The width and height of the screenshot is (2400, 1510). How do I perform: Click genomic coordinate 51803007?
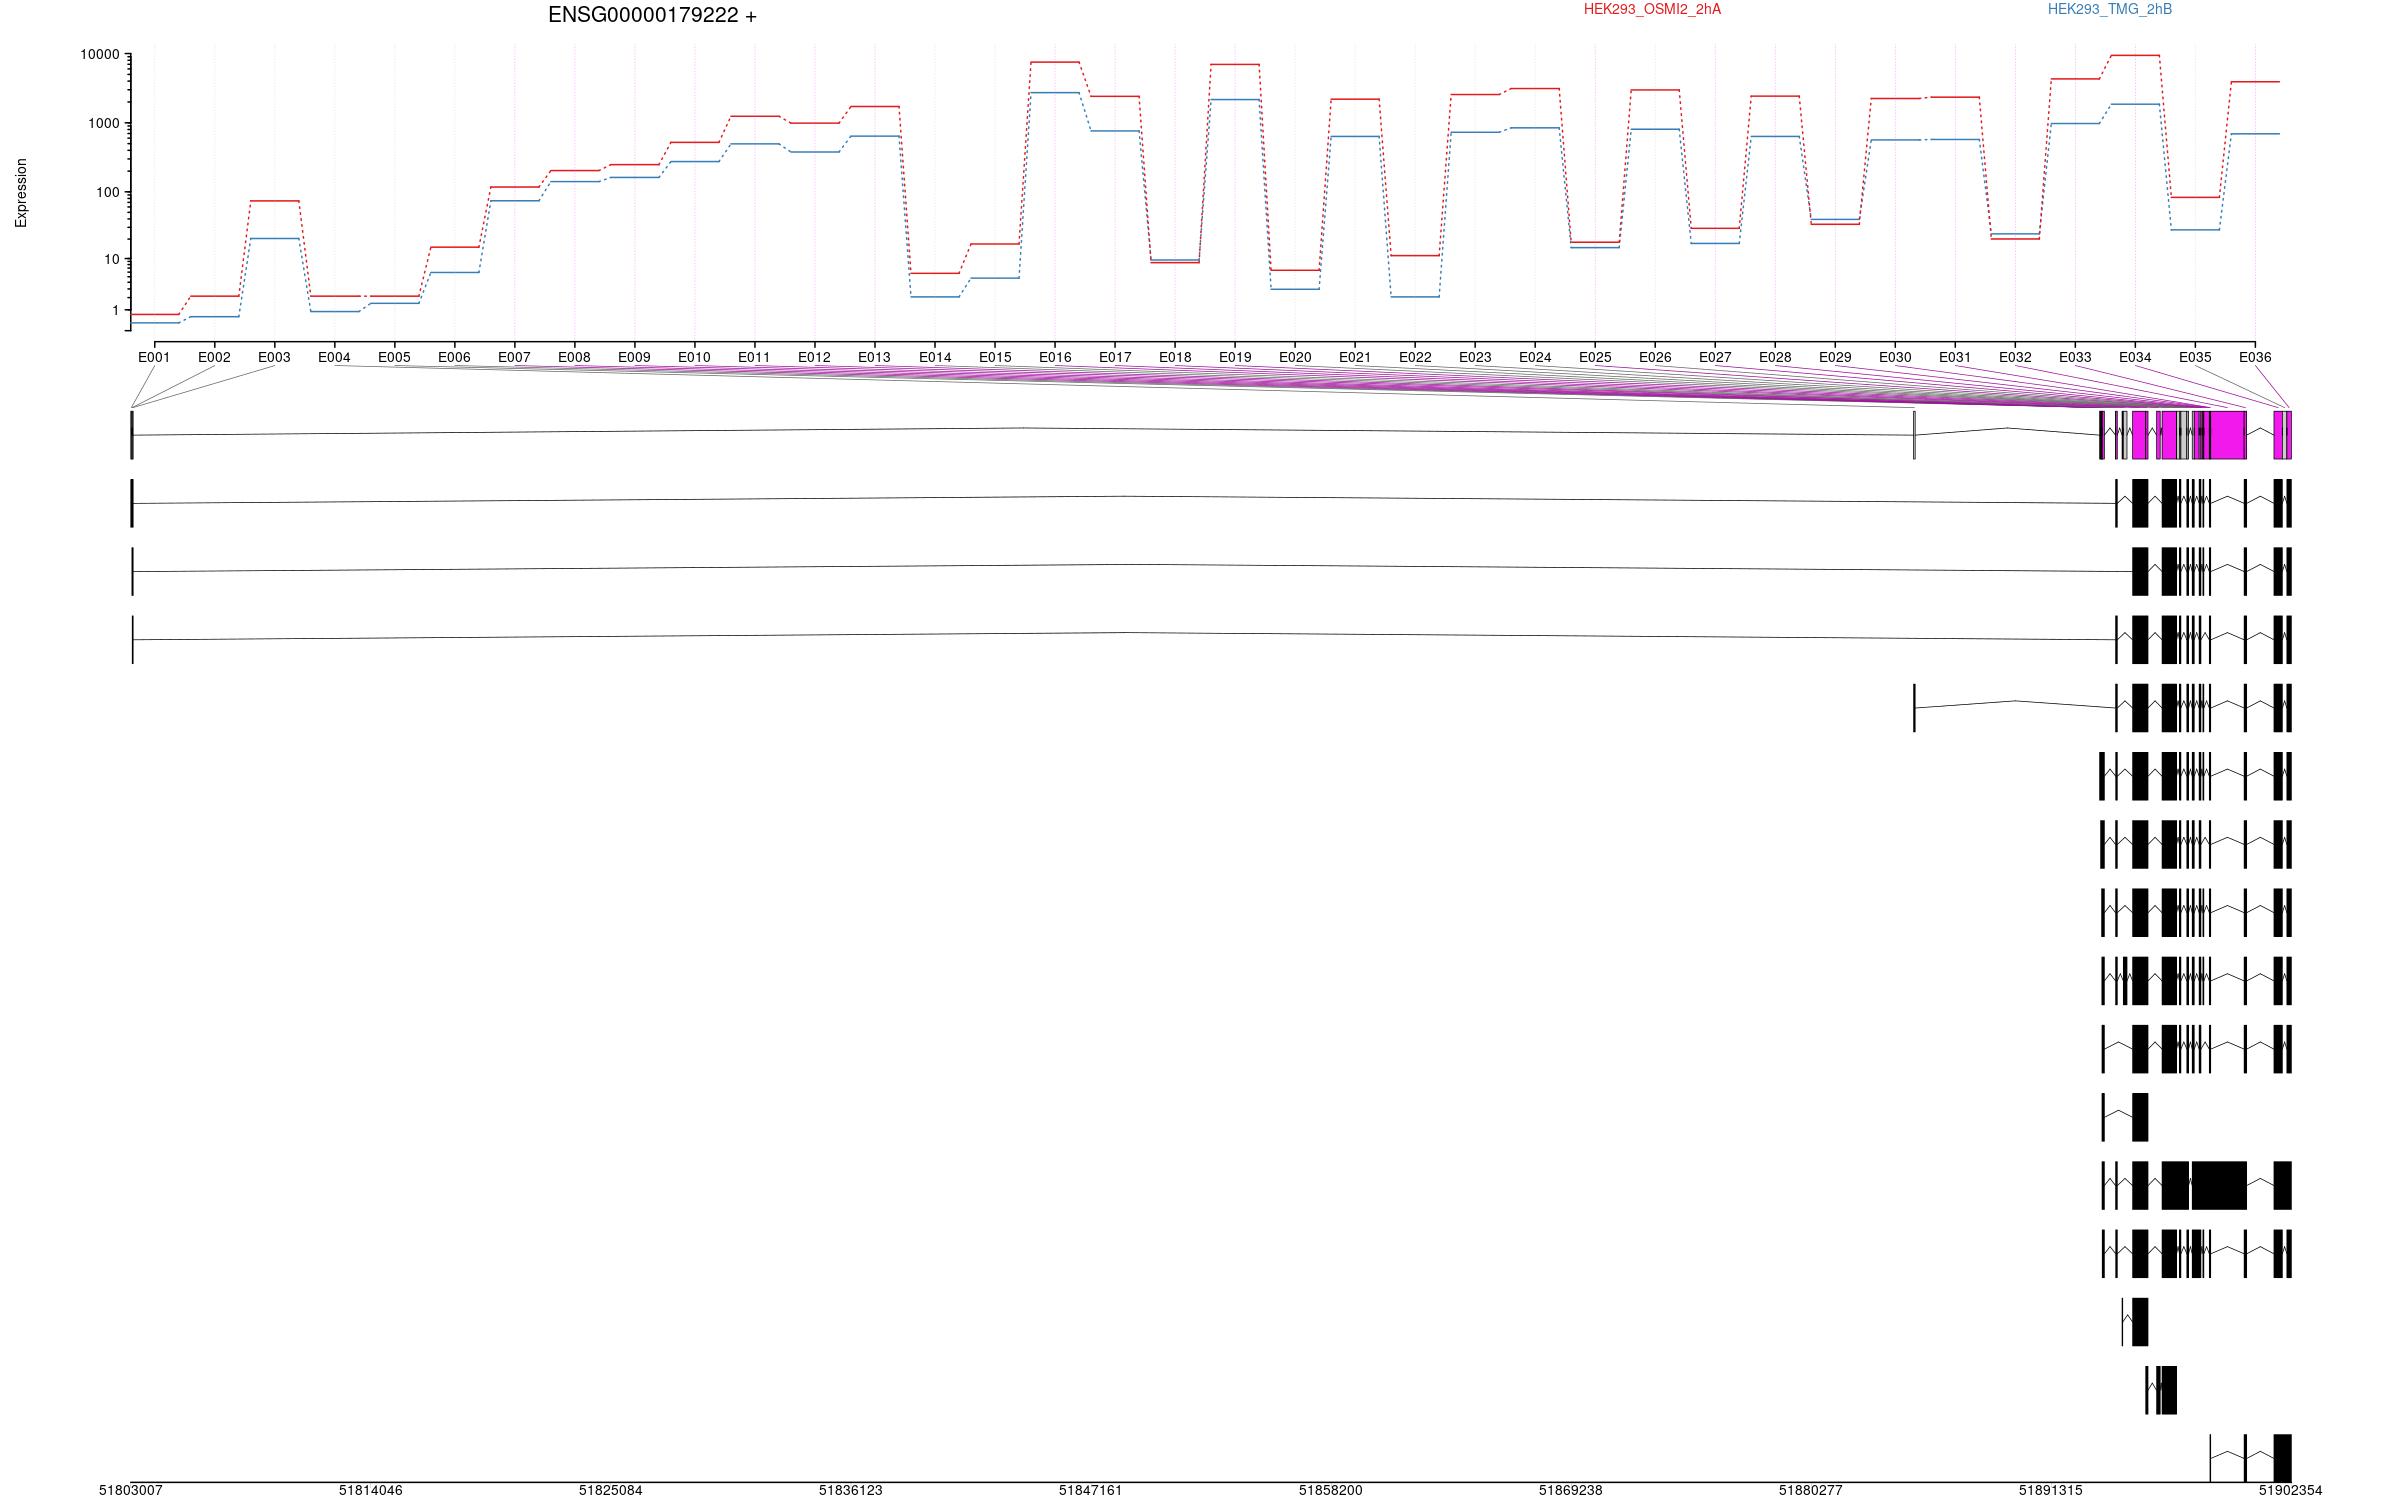(x=130, y=1490)
